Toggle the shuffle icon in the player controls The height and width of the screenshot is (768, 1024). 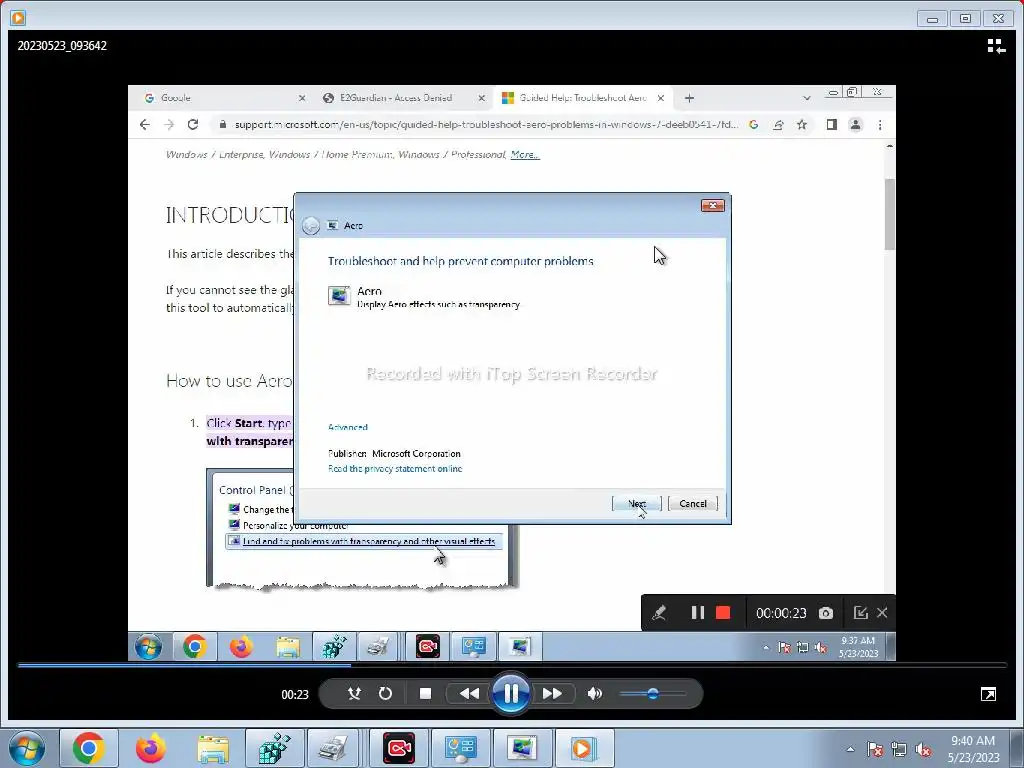tap(354, 694)
